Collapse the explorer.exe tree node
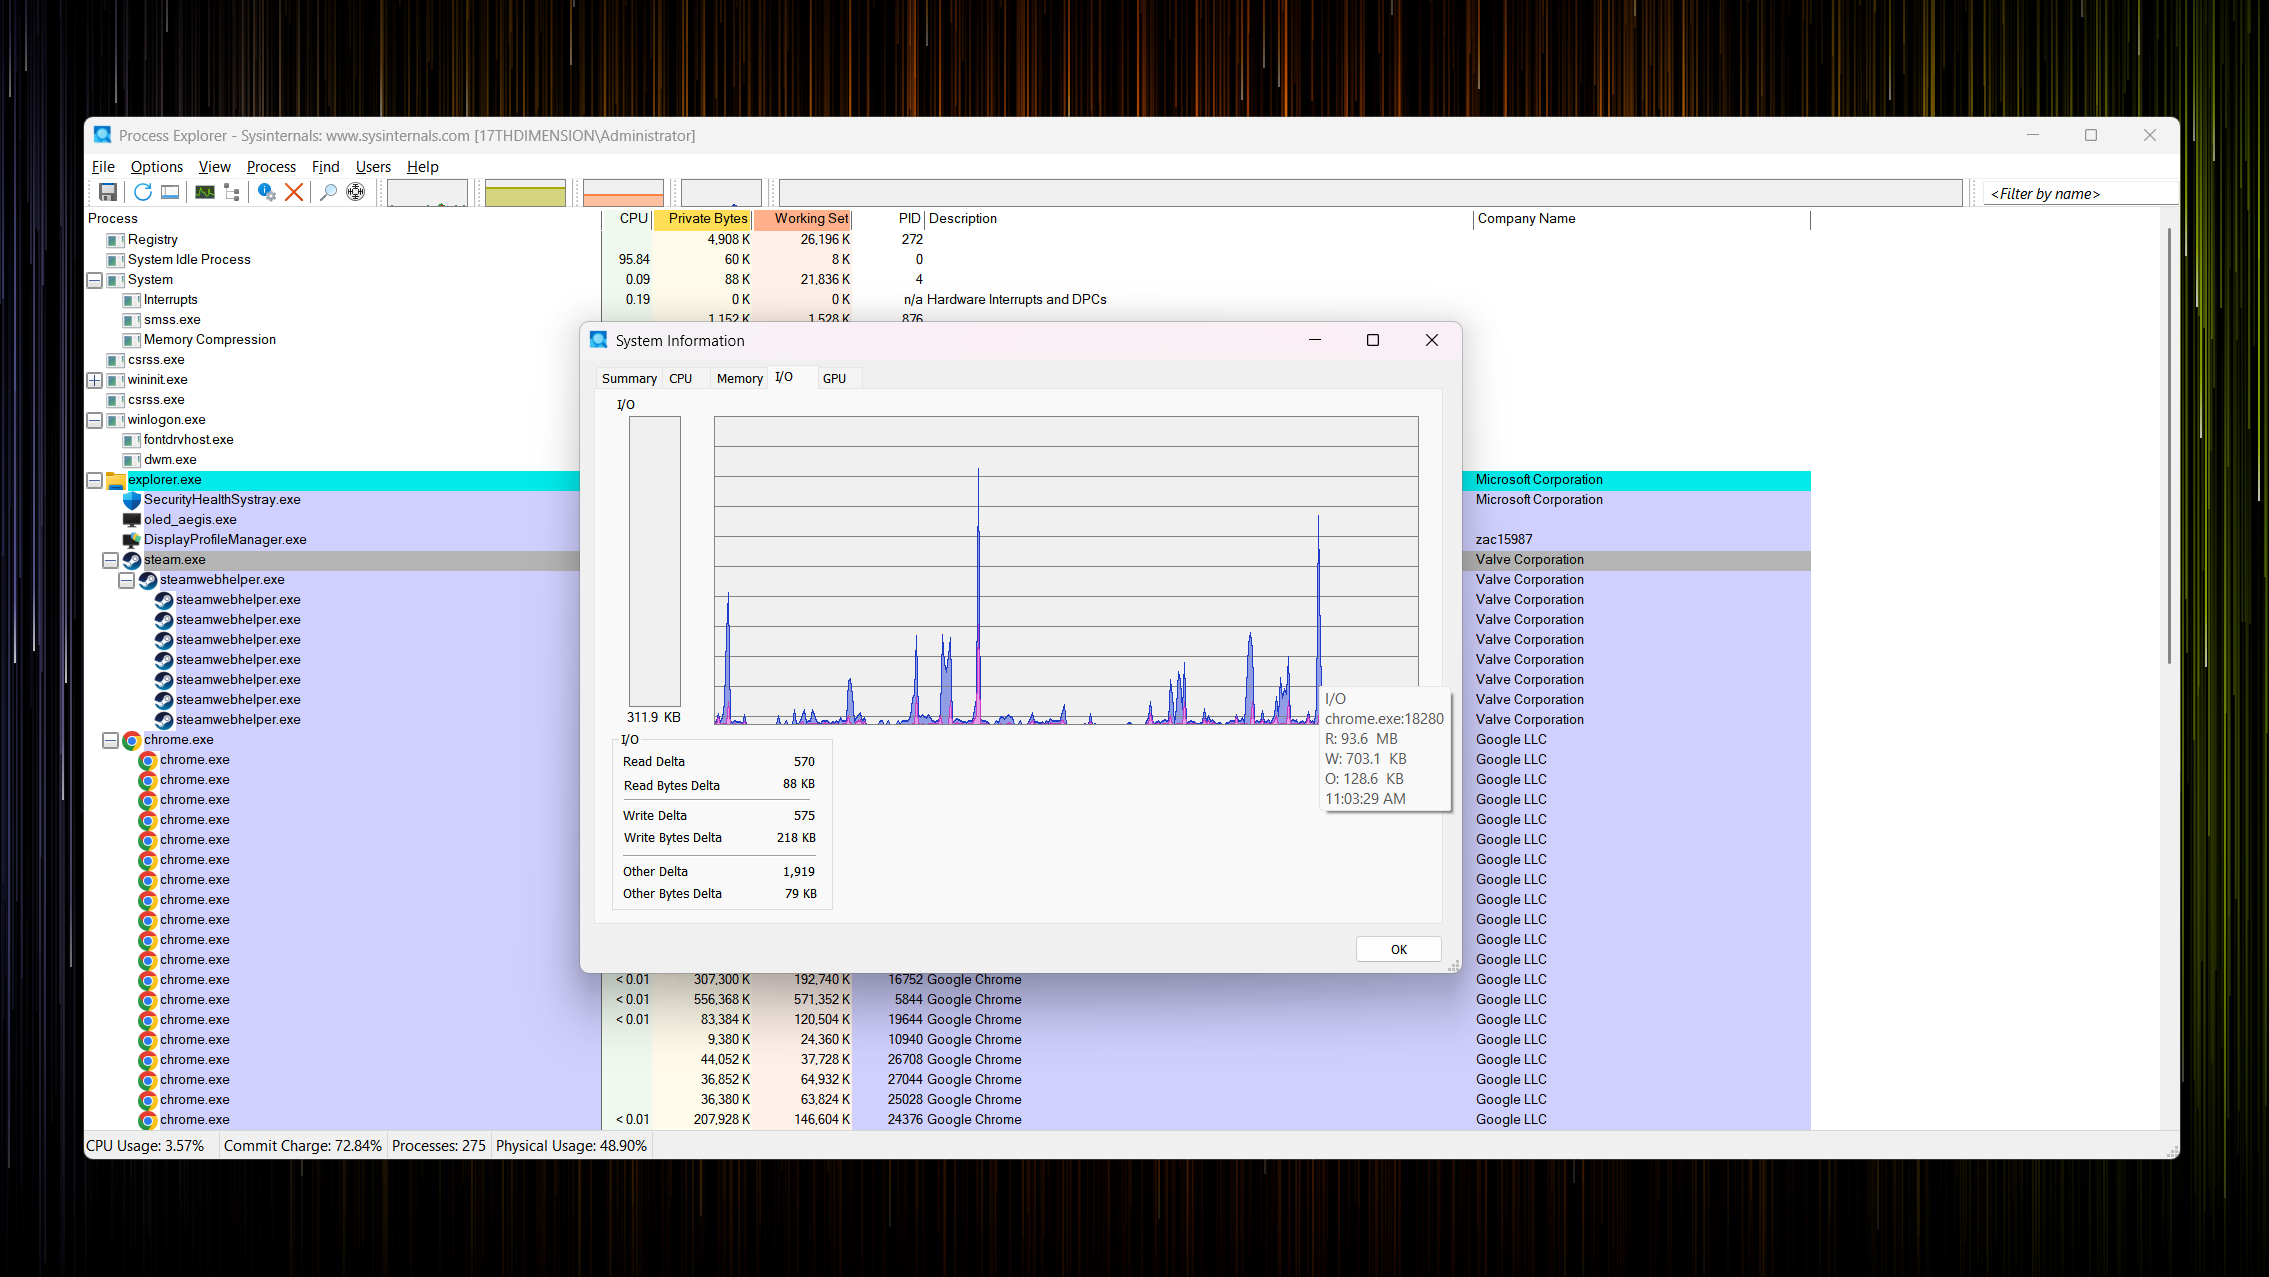This screenshot has height=1277, width=2269. (x=94, y=480)
